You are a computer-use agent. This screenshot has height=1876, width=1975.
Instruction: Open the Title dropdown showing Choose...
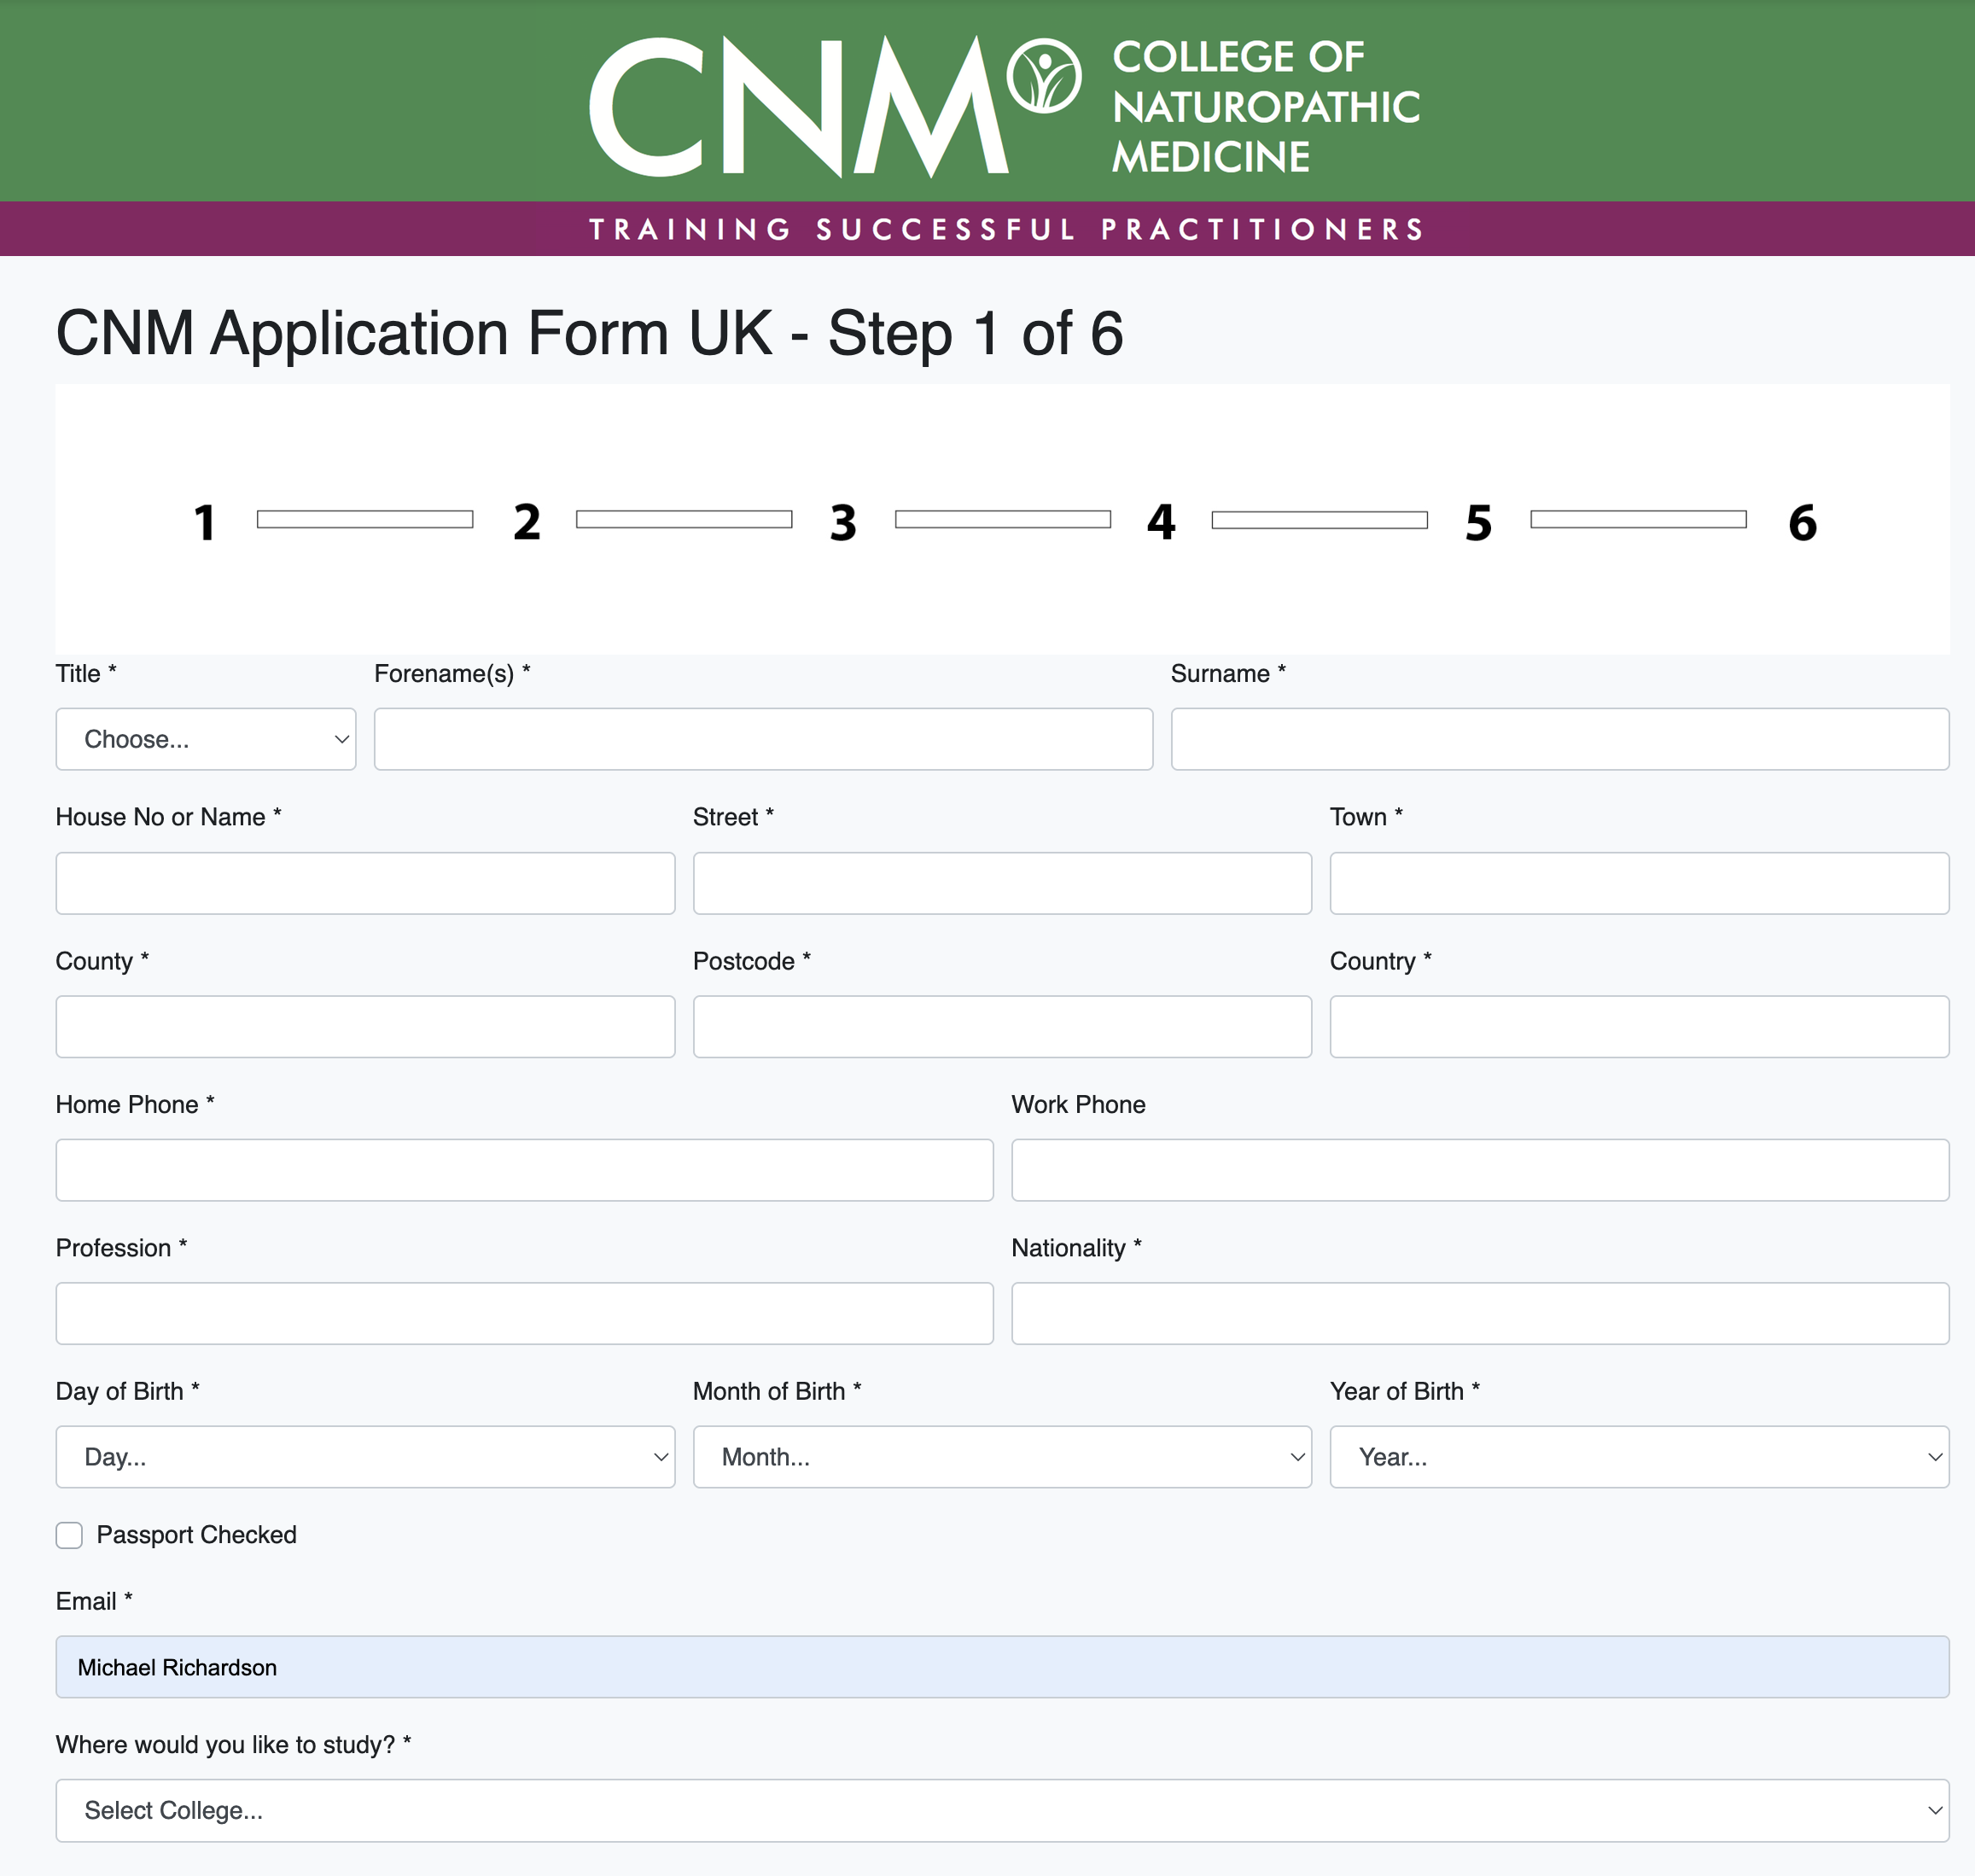point(205,739)
